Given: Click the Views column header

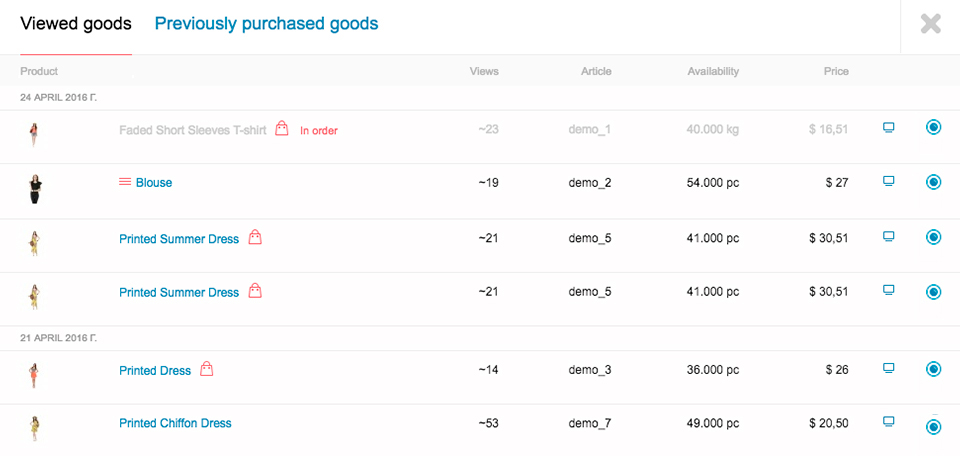Looking at the screenshot, I should [484, 71].
